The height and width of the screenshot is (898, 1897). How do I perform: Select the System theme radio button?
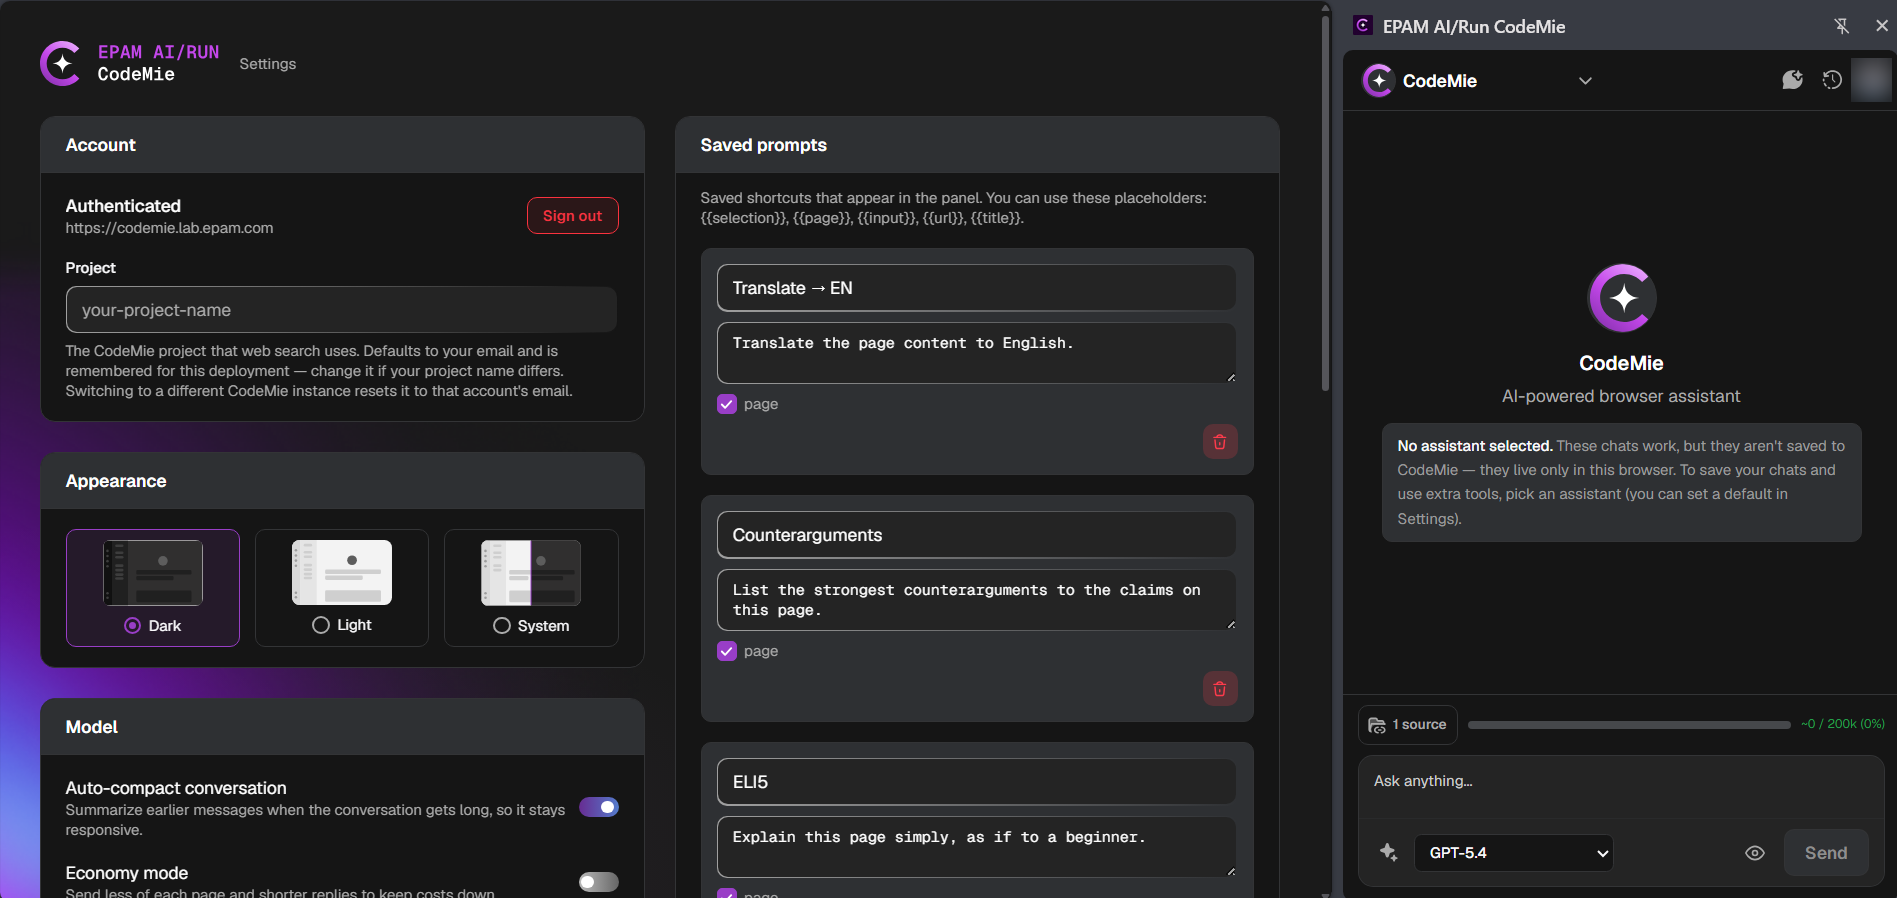pos(502,626)
